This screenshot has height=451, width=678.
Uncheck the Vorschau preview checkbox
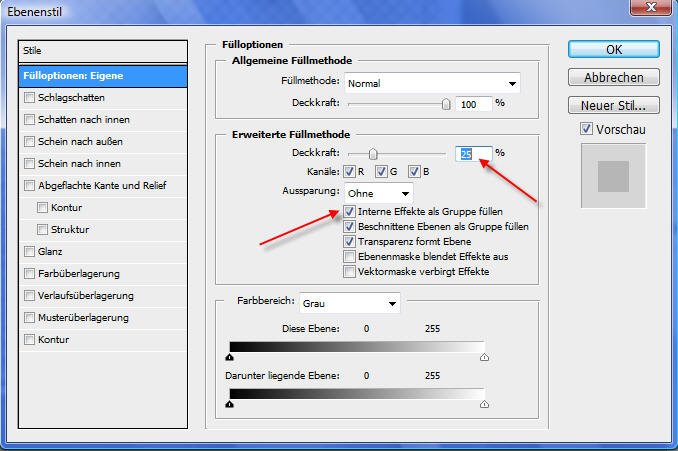[x=587, y=129]
